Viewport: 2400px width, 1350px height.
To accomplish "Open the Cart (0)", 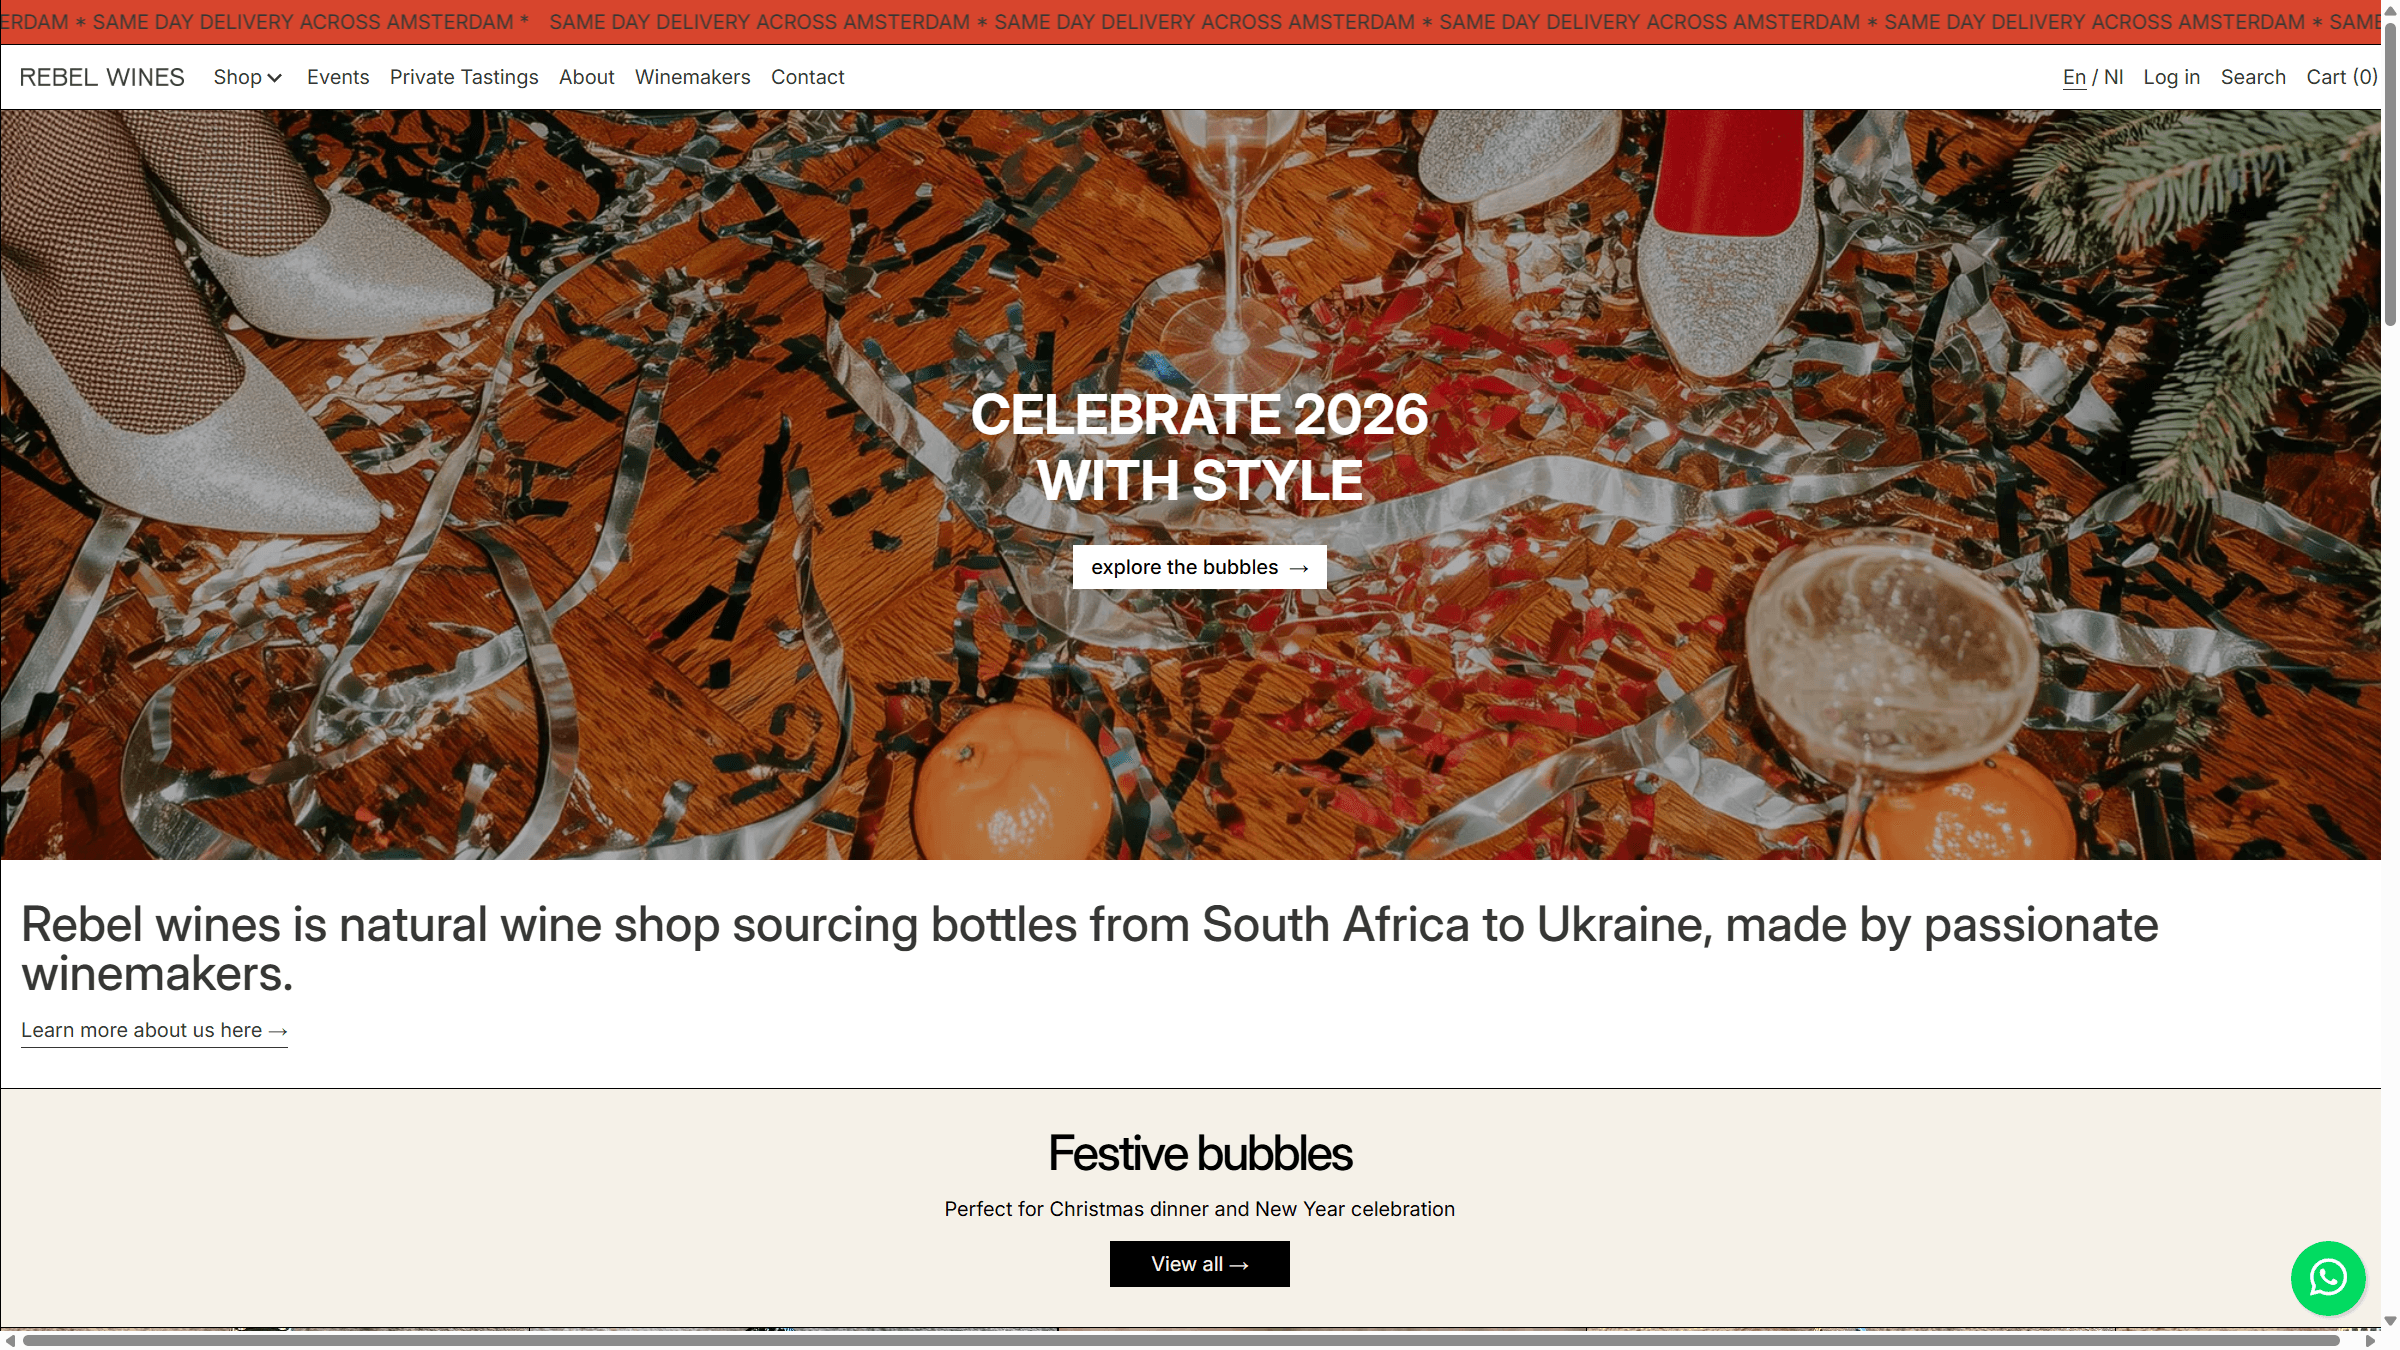I will (2341, 77).
